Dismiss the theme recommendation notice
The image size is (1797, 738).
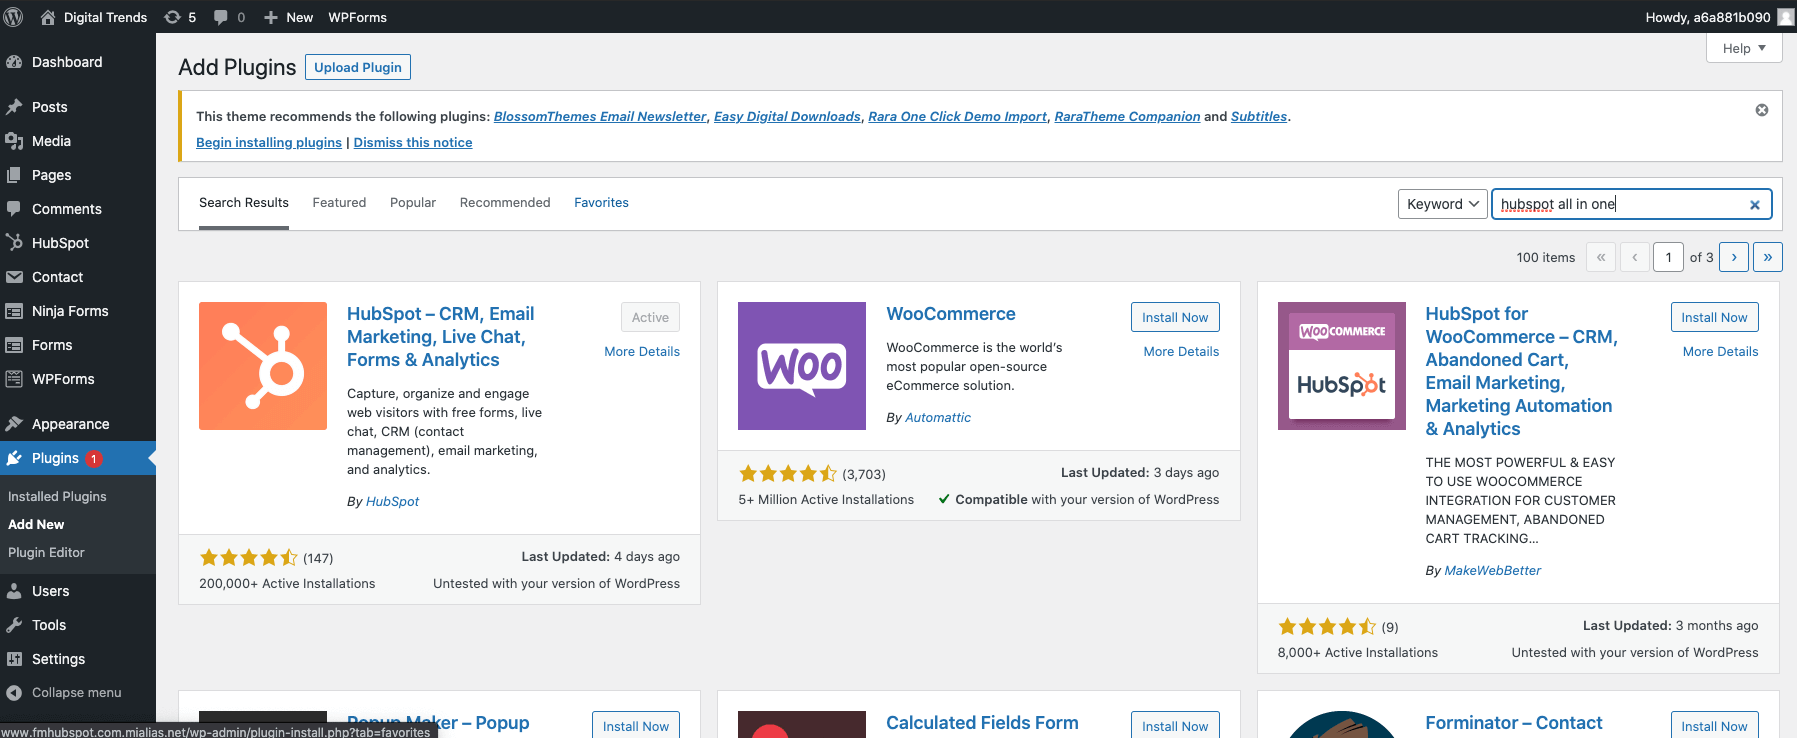(x=1762, y=110)
